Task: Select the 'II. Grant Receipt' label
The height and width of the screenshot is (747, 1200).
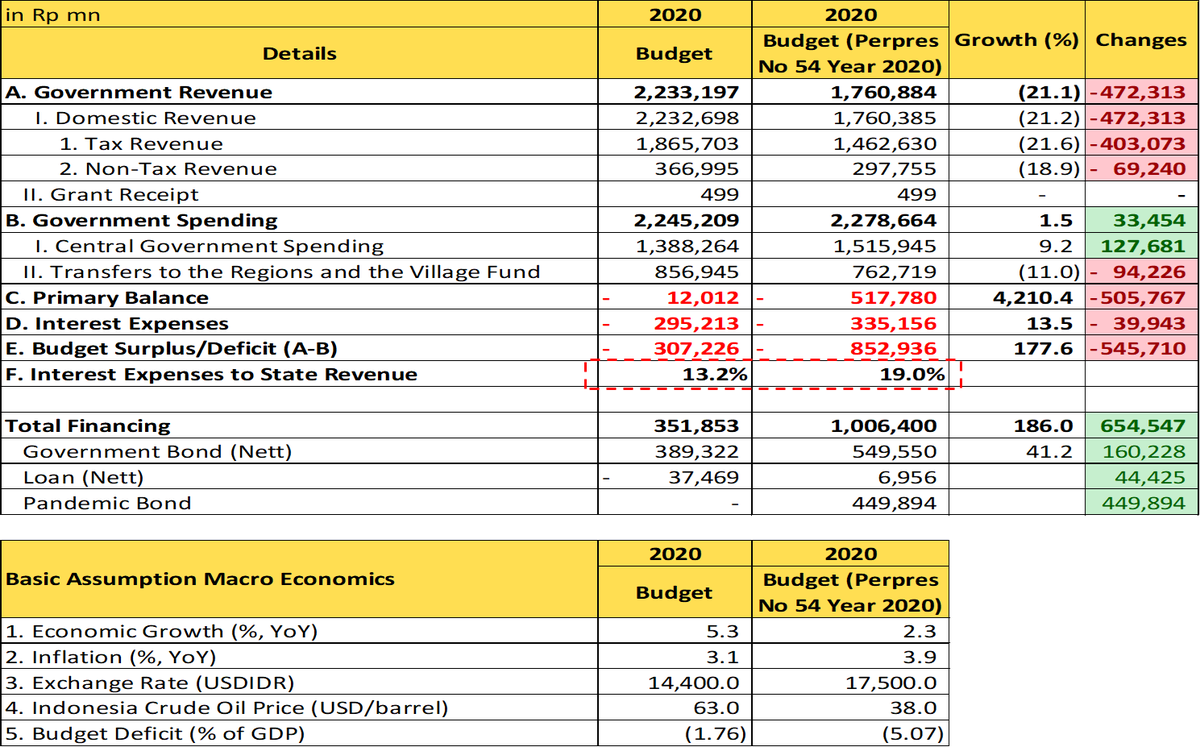Action: point(111,195)
